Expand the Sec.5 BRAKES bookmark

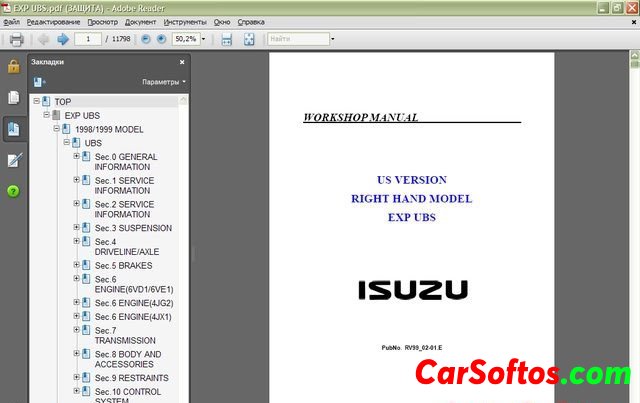click(x=76, y=265)
